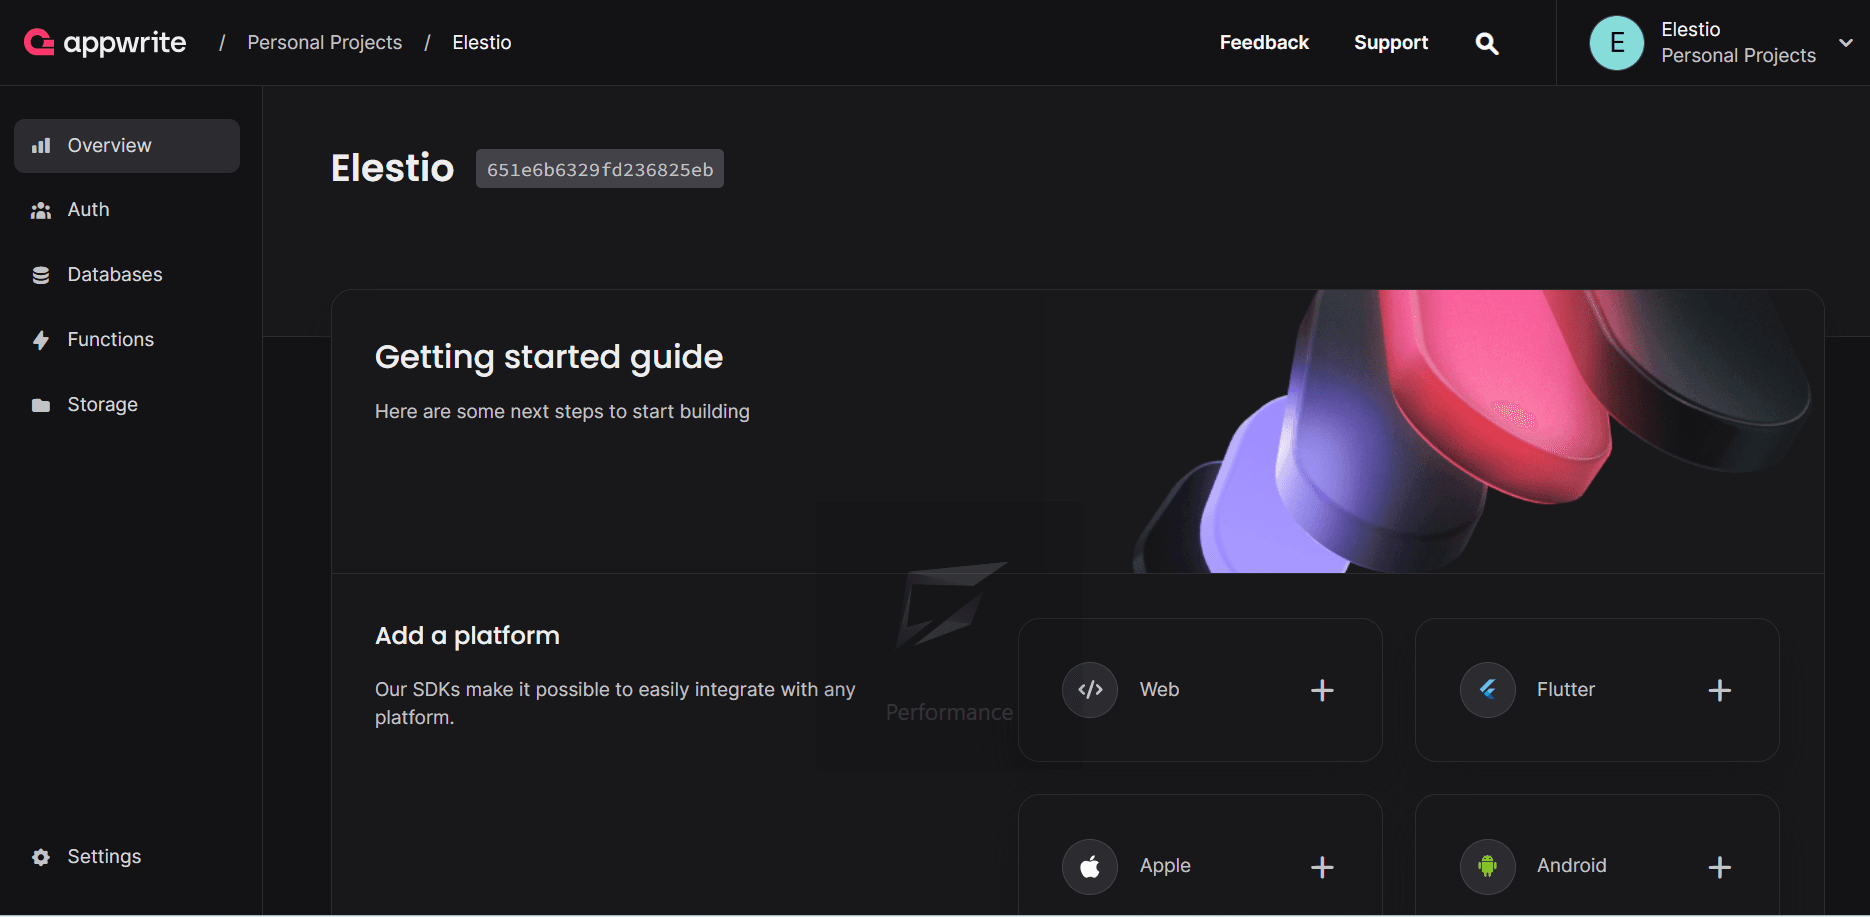1870x917 pixels.
Task: Add a Flutter platform
Action: click(x=1720, y=690)
